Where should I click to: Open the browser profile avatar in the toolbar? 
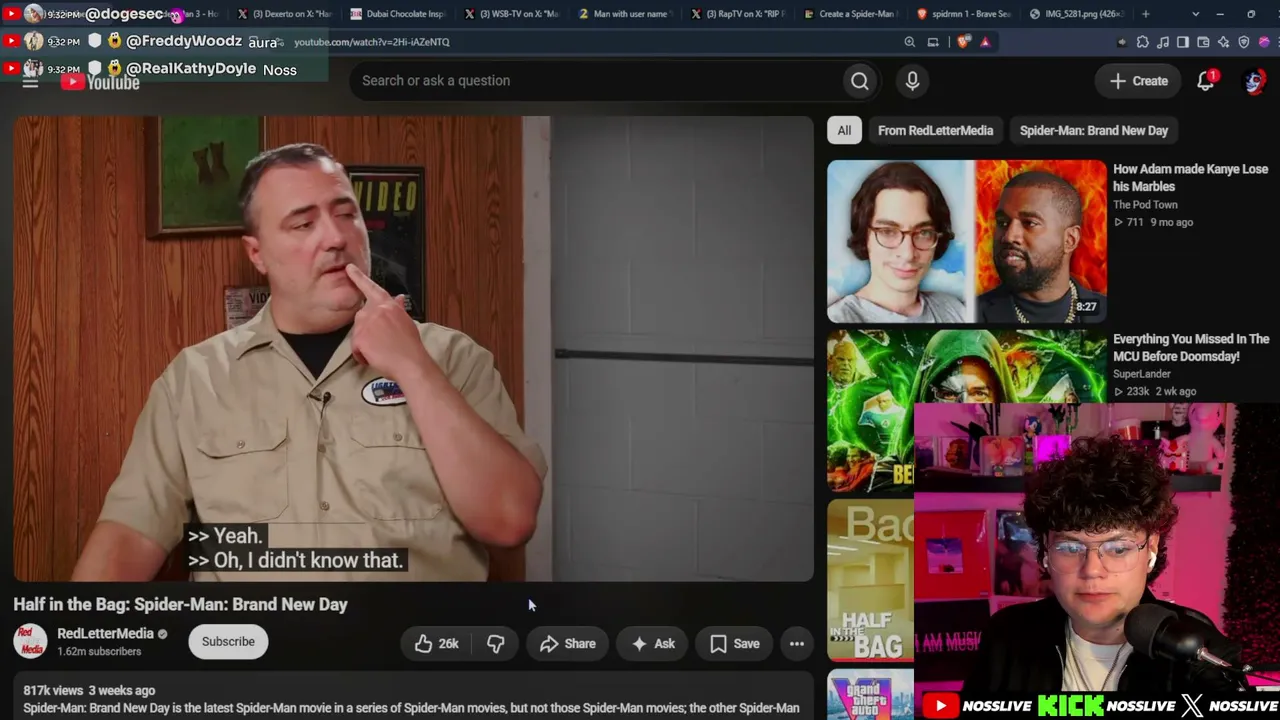(1265, 42)
